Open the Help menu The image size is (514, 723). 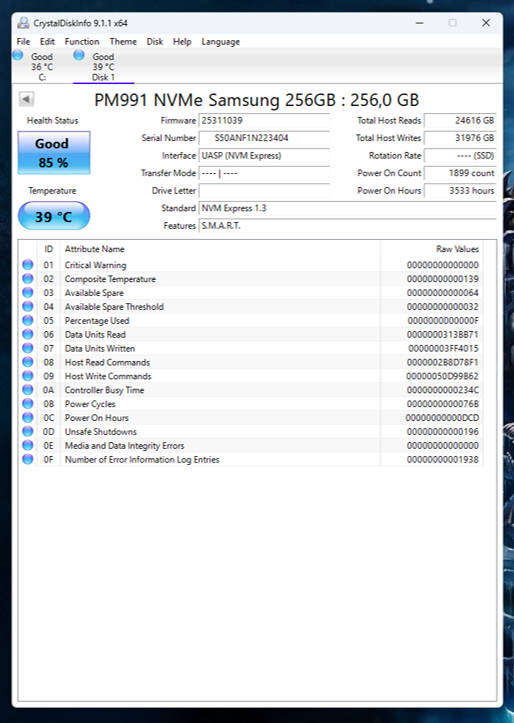coord(182,41)
